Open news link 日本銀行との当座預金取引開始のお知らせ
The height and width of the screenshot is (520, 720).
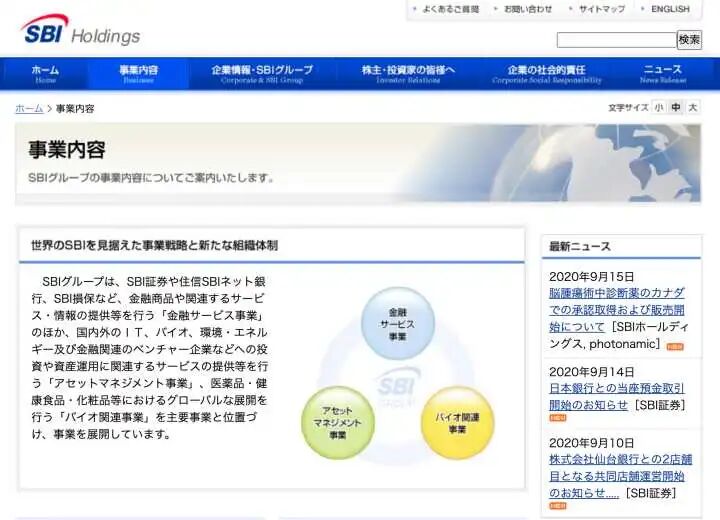[x=617, y=396]
